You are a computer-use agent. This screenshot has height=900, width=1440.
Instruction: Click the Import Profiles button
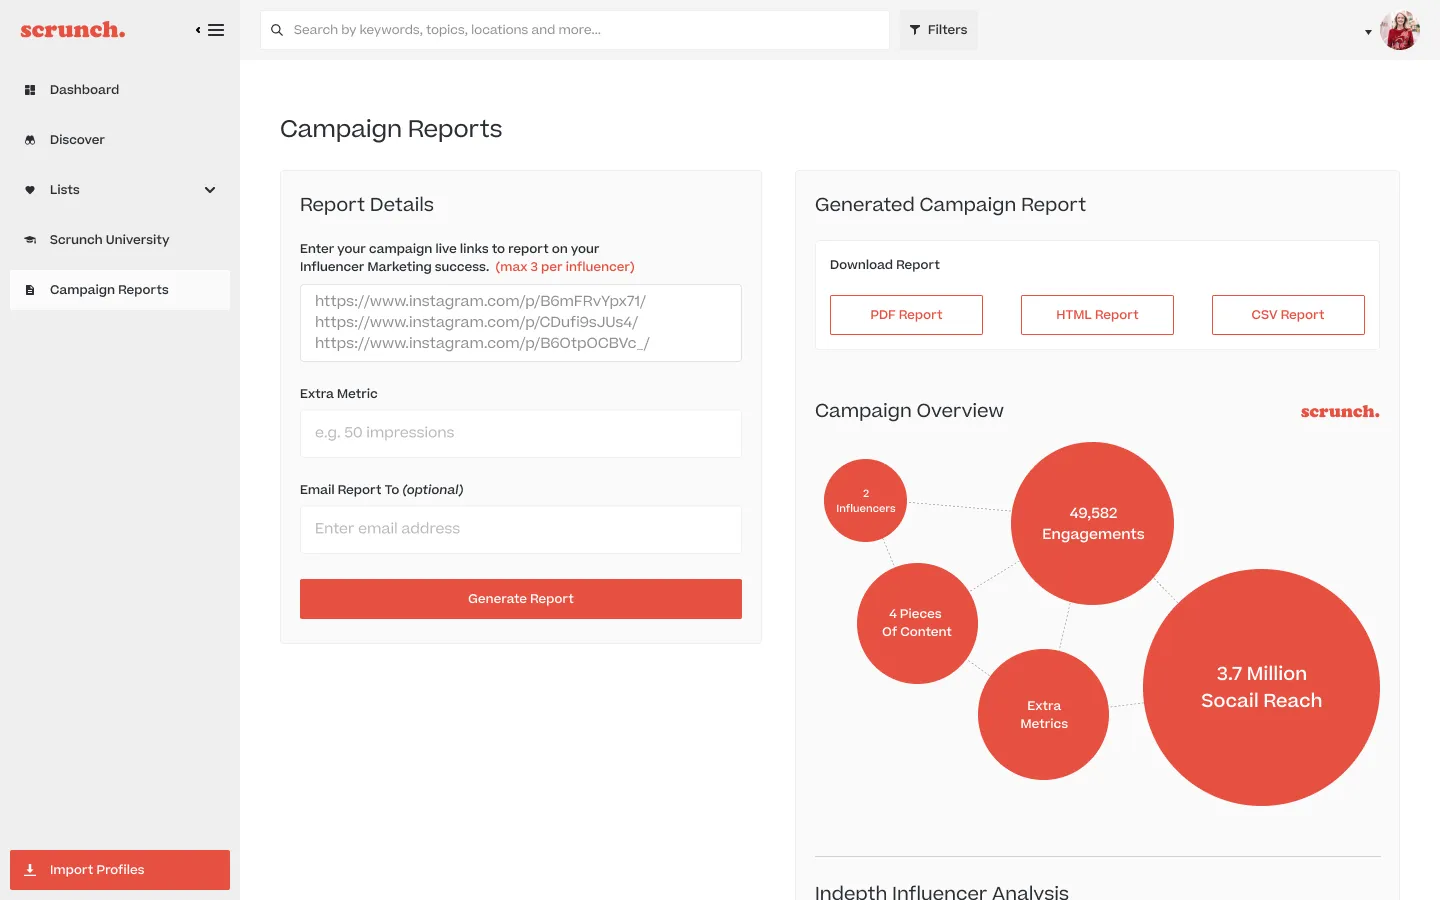120,870
